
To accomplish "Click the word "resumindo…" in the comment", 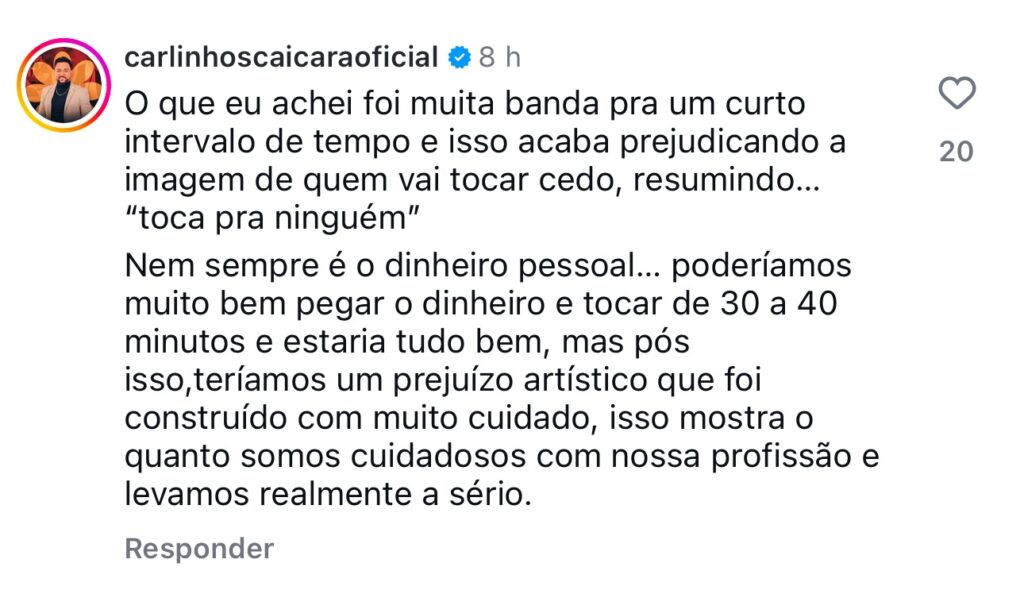I will [x=726, y=180].
